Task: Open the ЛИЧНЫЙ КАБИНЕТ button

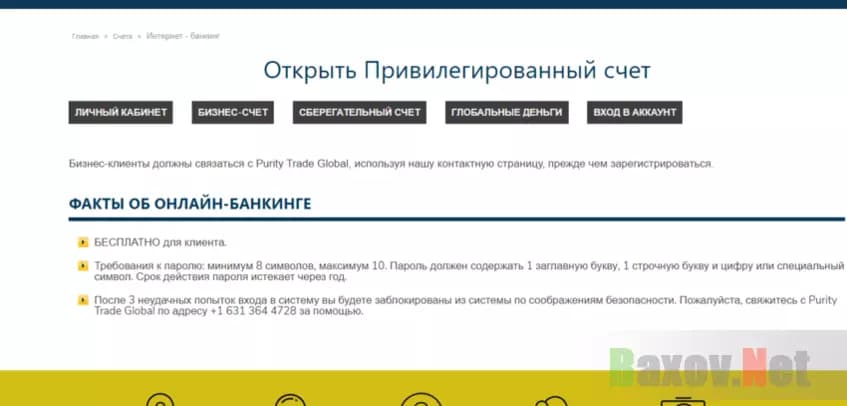Action: [120, 112]
